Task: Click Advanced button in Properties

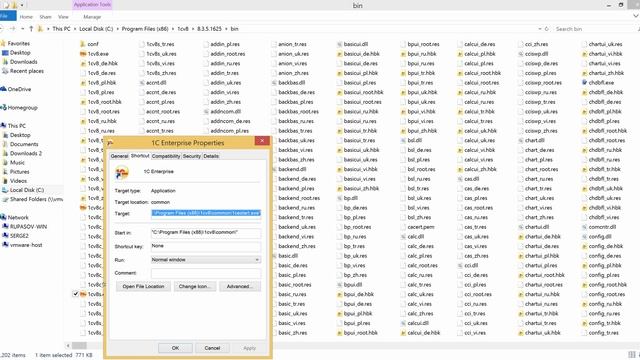Action: [240, 286]
